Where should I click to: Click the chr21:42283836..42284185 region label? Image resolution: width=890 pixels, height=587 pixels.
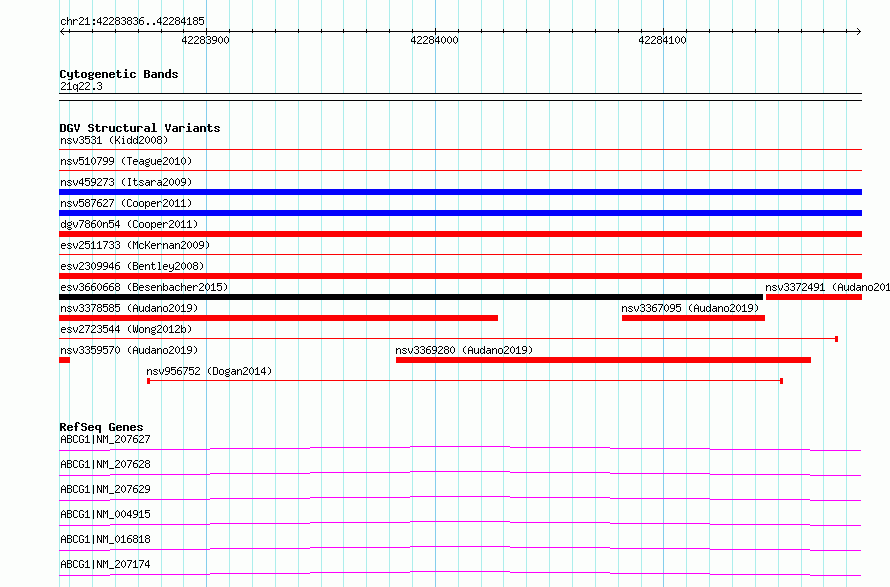point(132,21)
